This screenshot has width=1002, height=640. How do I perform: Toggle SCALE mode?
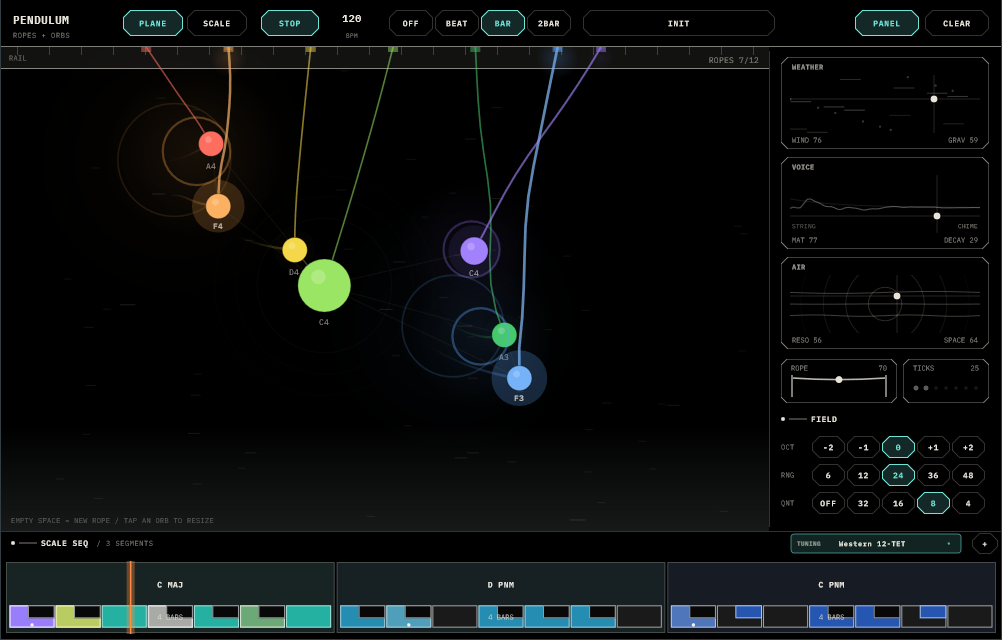point(217,24)
